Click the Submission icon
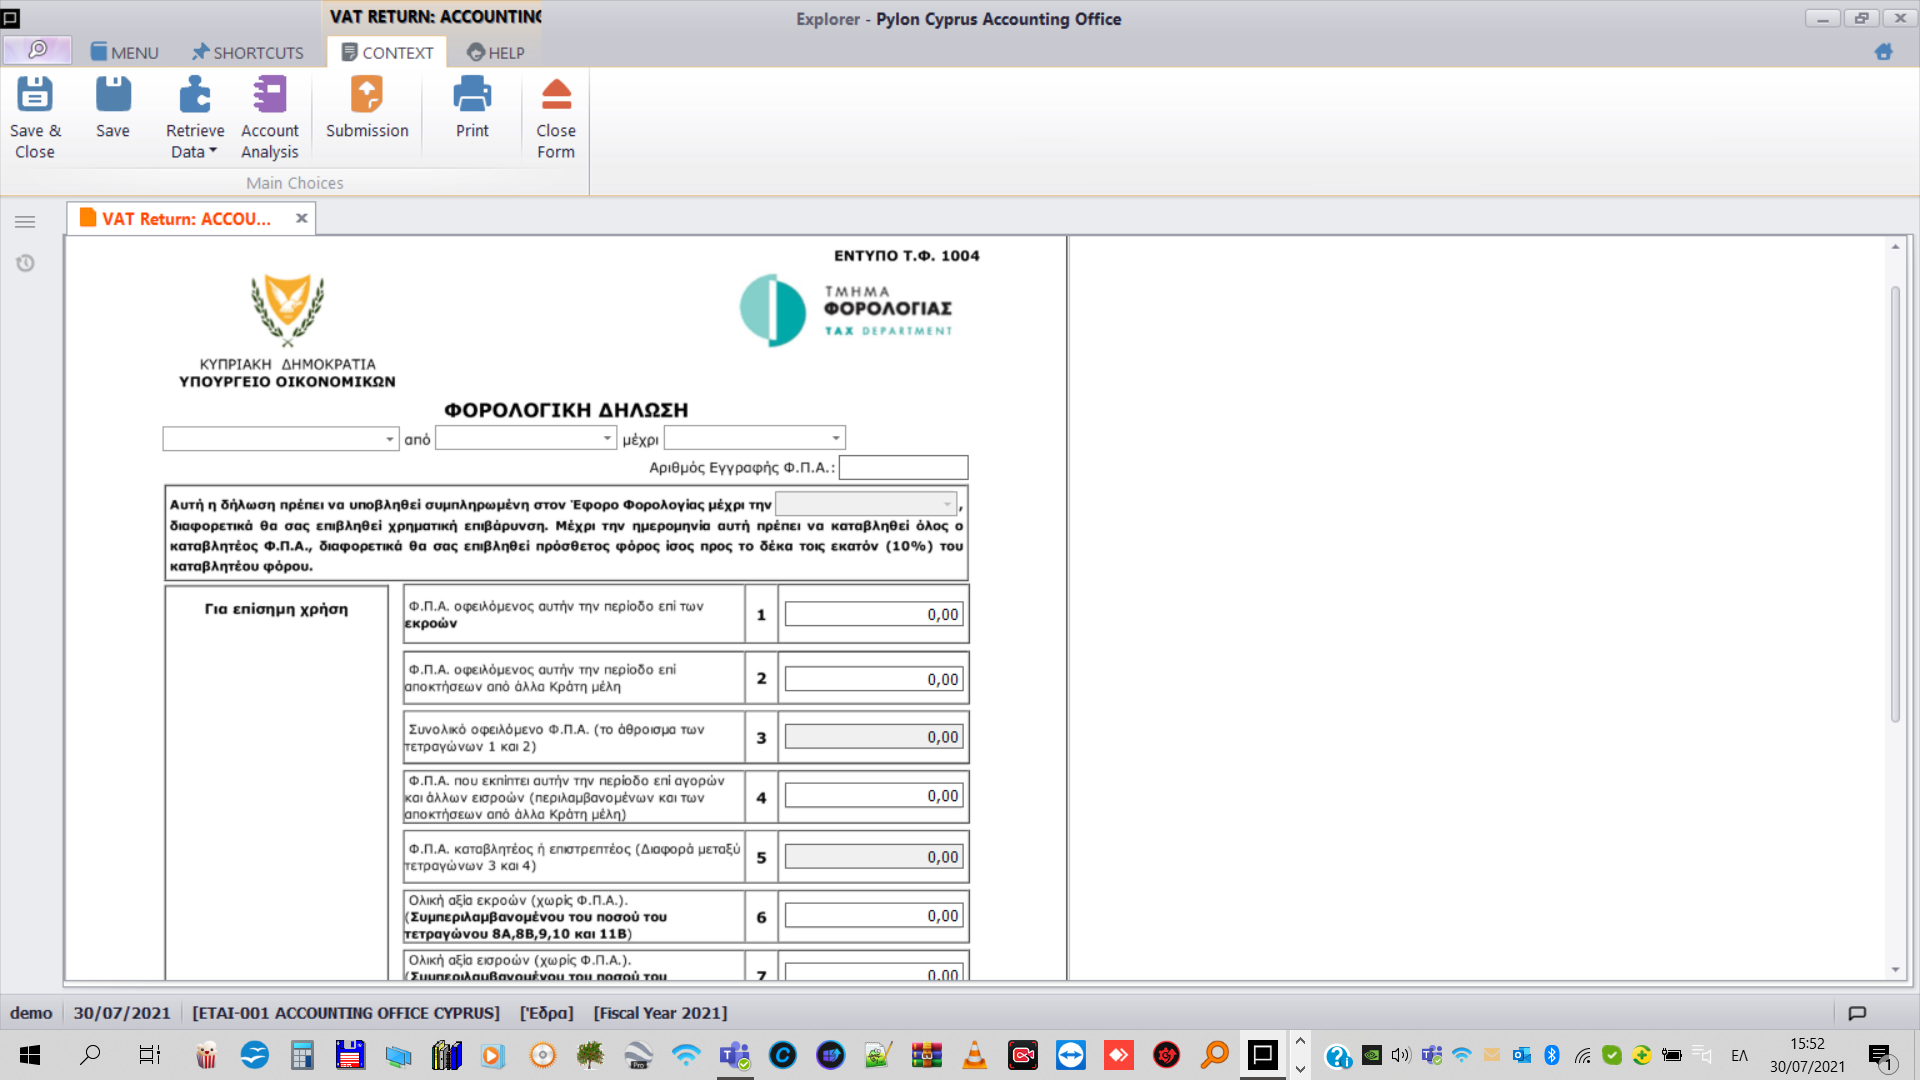 pyautogui.click(x=367, y=96)
